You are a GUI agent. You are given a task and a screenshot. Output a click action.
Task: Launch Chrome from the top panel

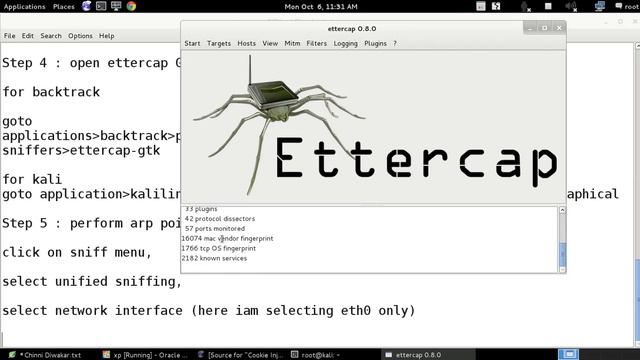click(x=131, y=6)
